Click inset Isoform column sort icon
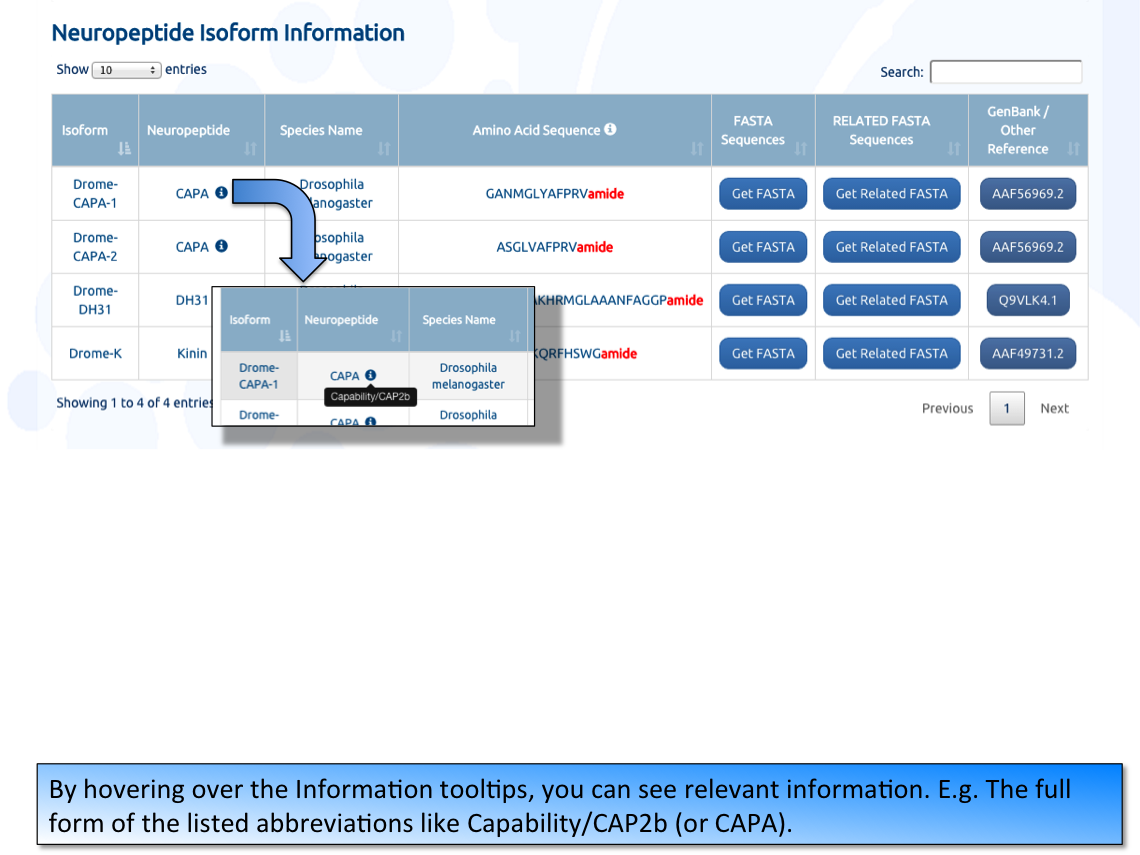The image size is (1140, 855). point(285,336)
